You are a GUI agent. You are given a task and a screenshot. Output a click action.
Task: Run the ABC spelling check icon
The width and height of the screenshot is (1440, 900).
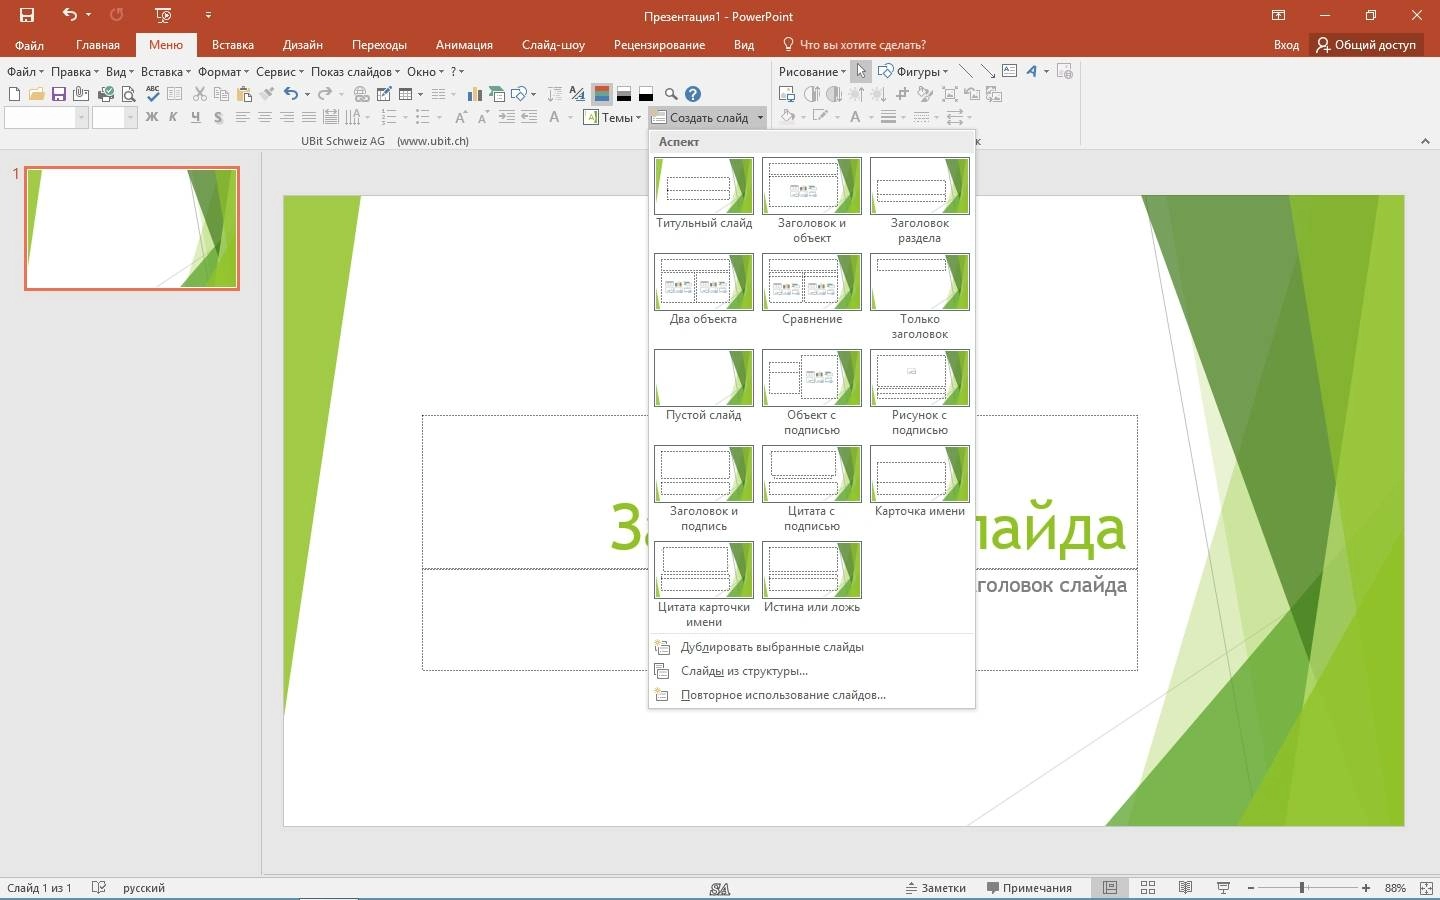point(152,94)
